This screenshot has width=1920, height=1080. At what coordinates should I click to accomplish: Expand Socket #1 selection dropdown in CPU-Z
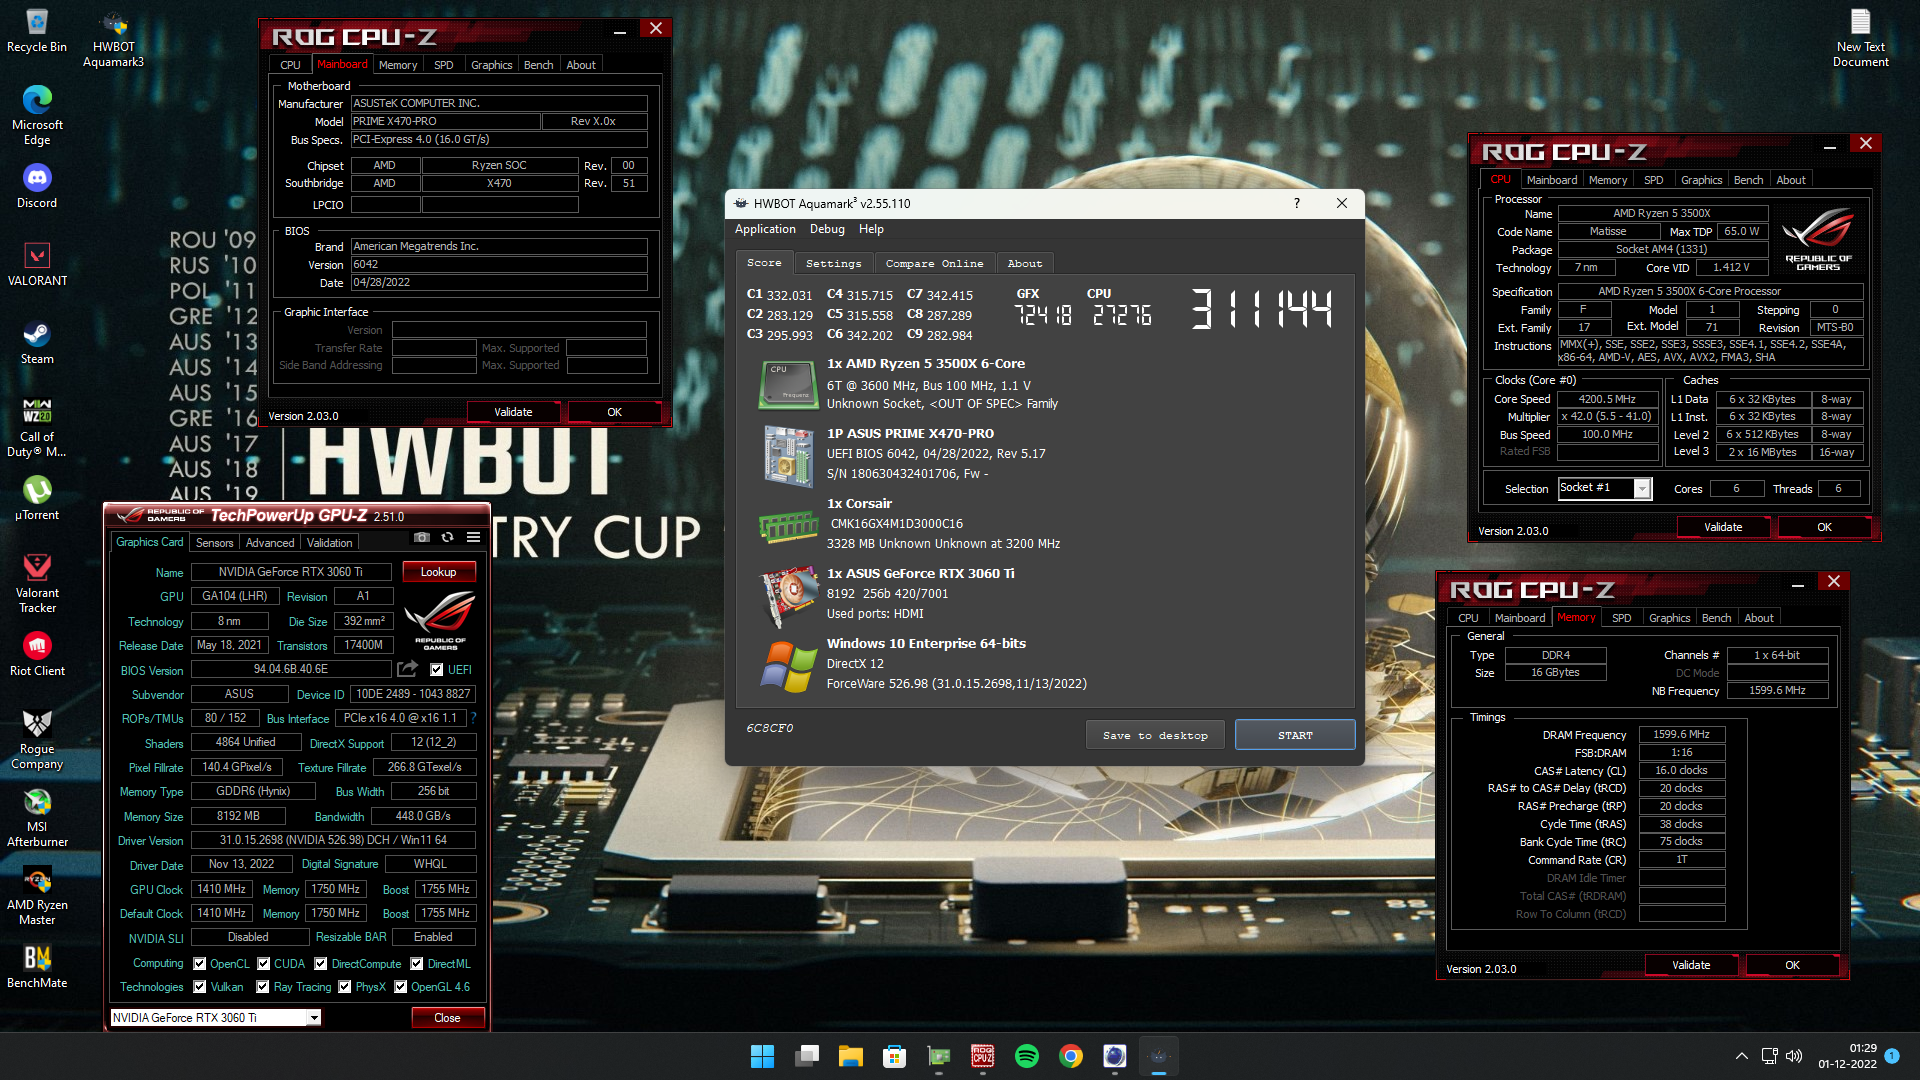coord(1642,488)
